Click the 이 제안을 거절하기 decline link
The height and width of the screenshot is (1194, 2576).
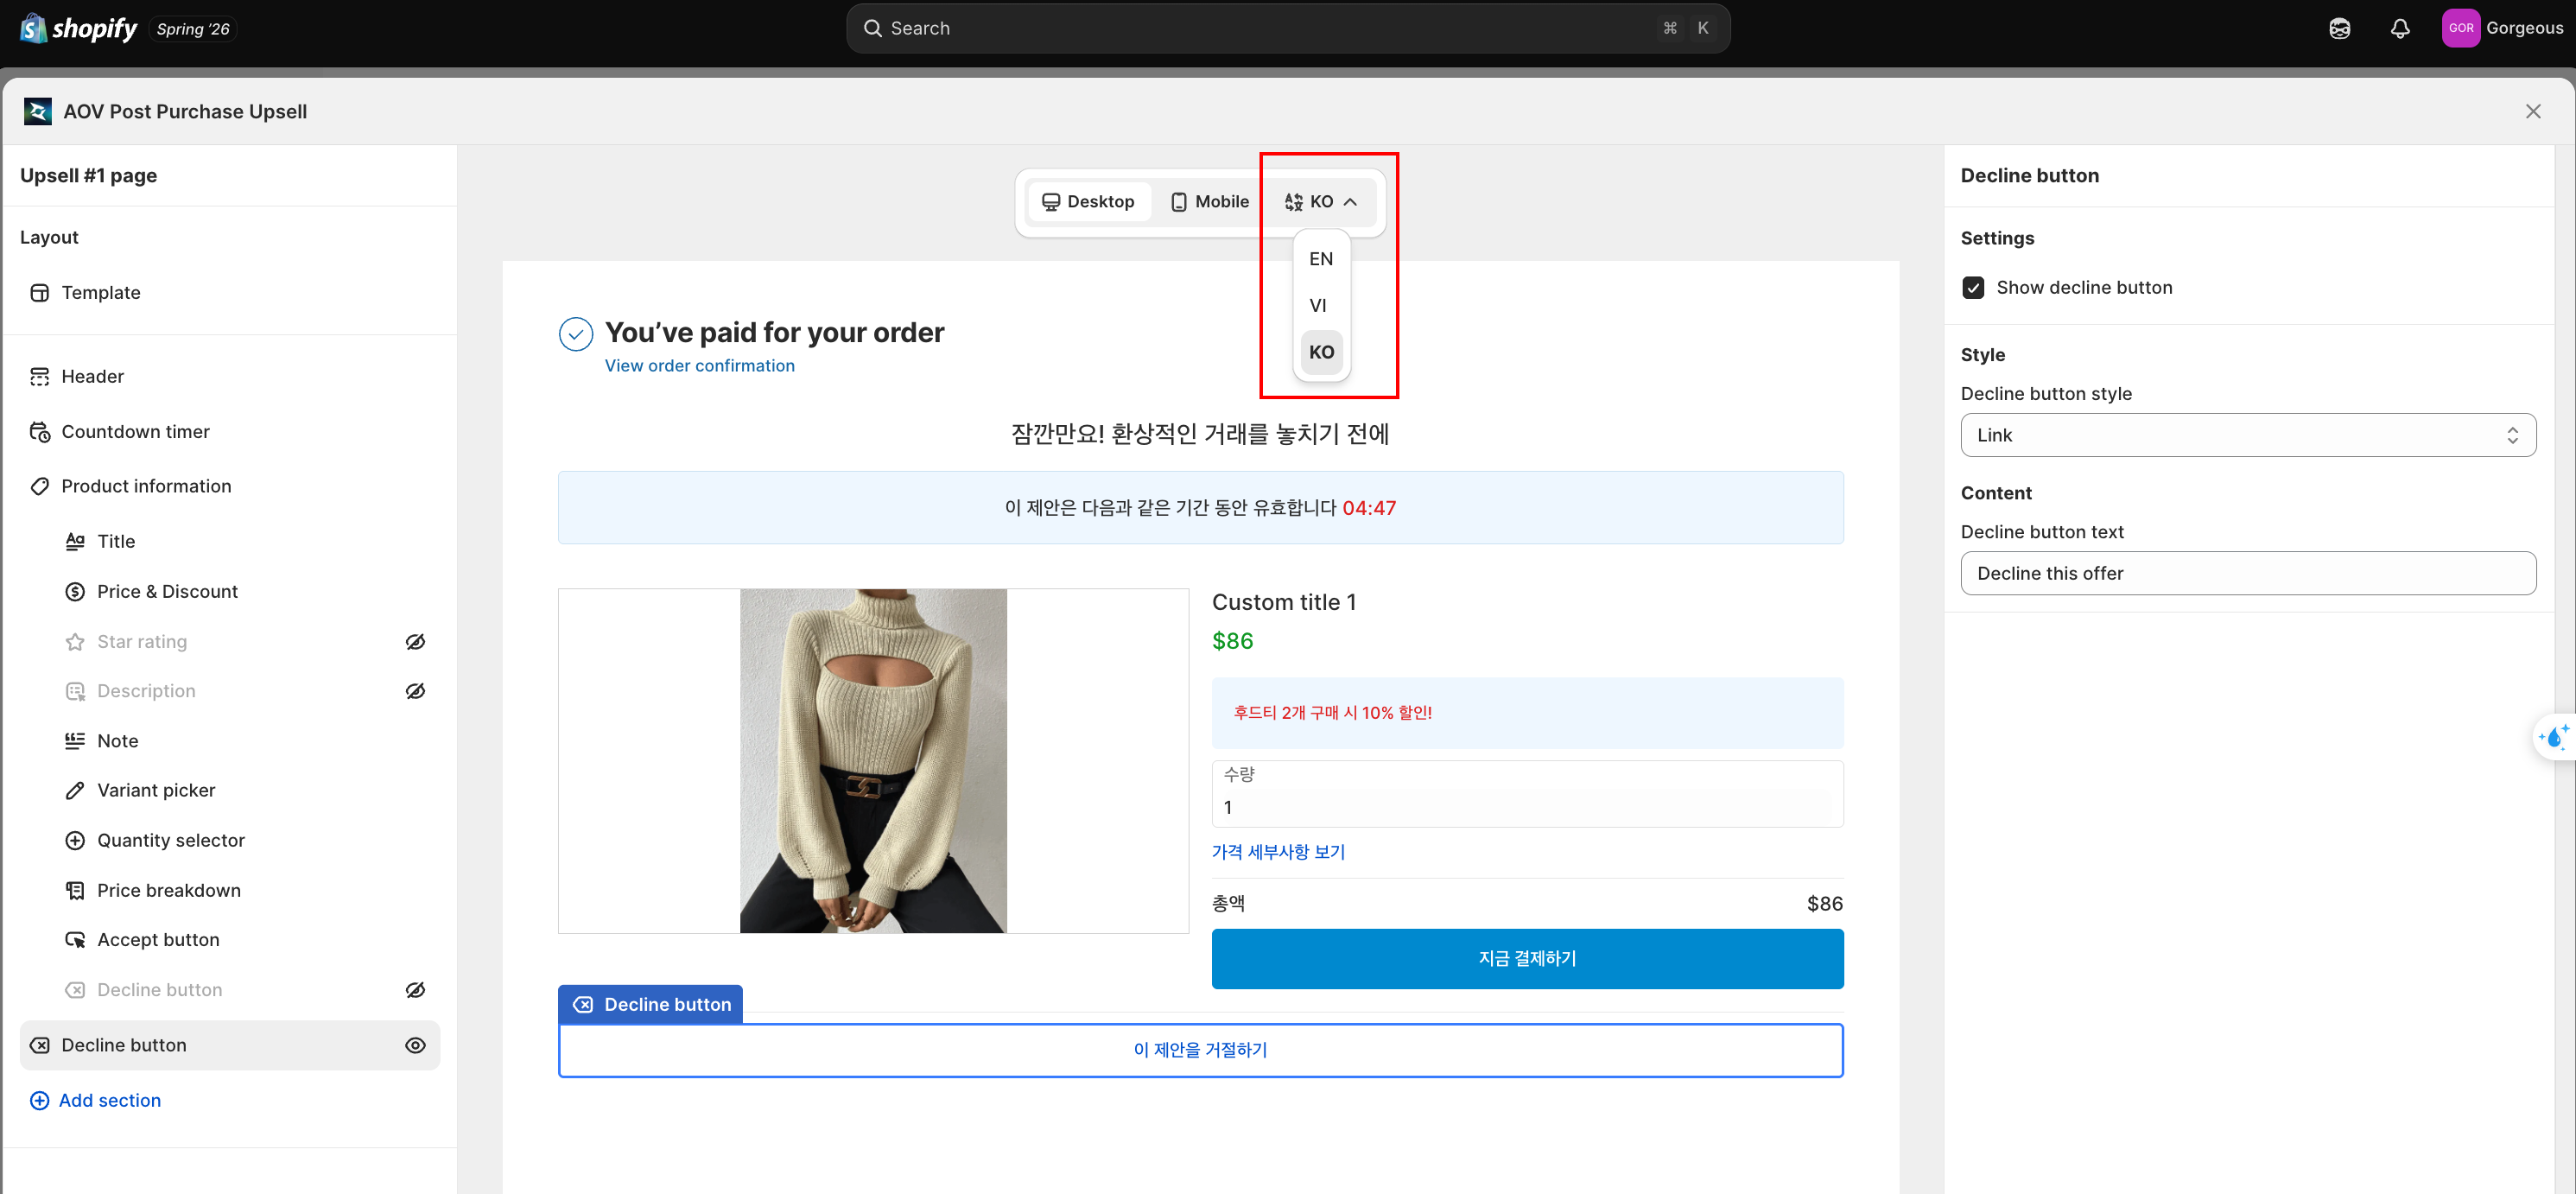[1200, 1050]
